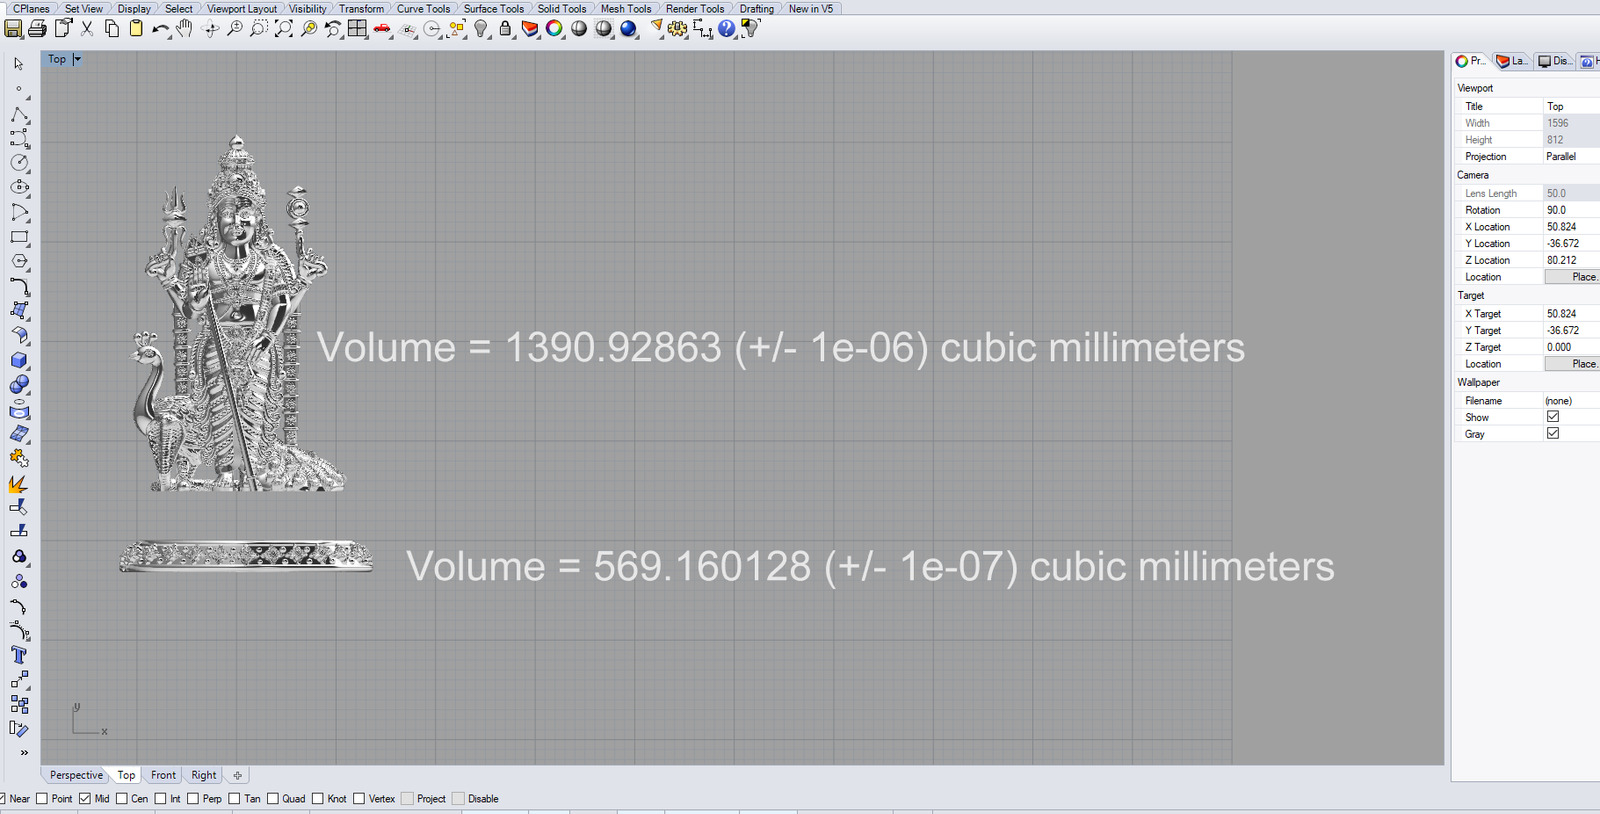Select the Polyline tool

(19, 114)
